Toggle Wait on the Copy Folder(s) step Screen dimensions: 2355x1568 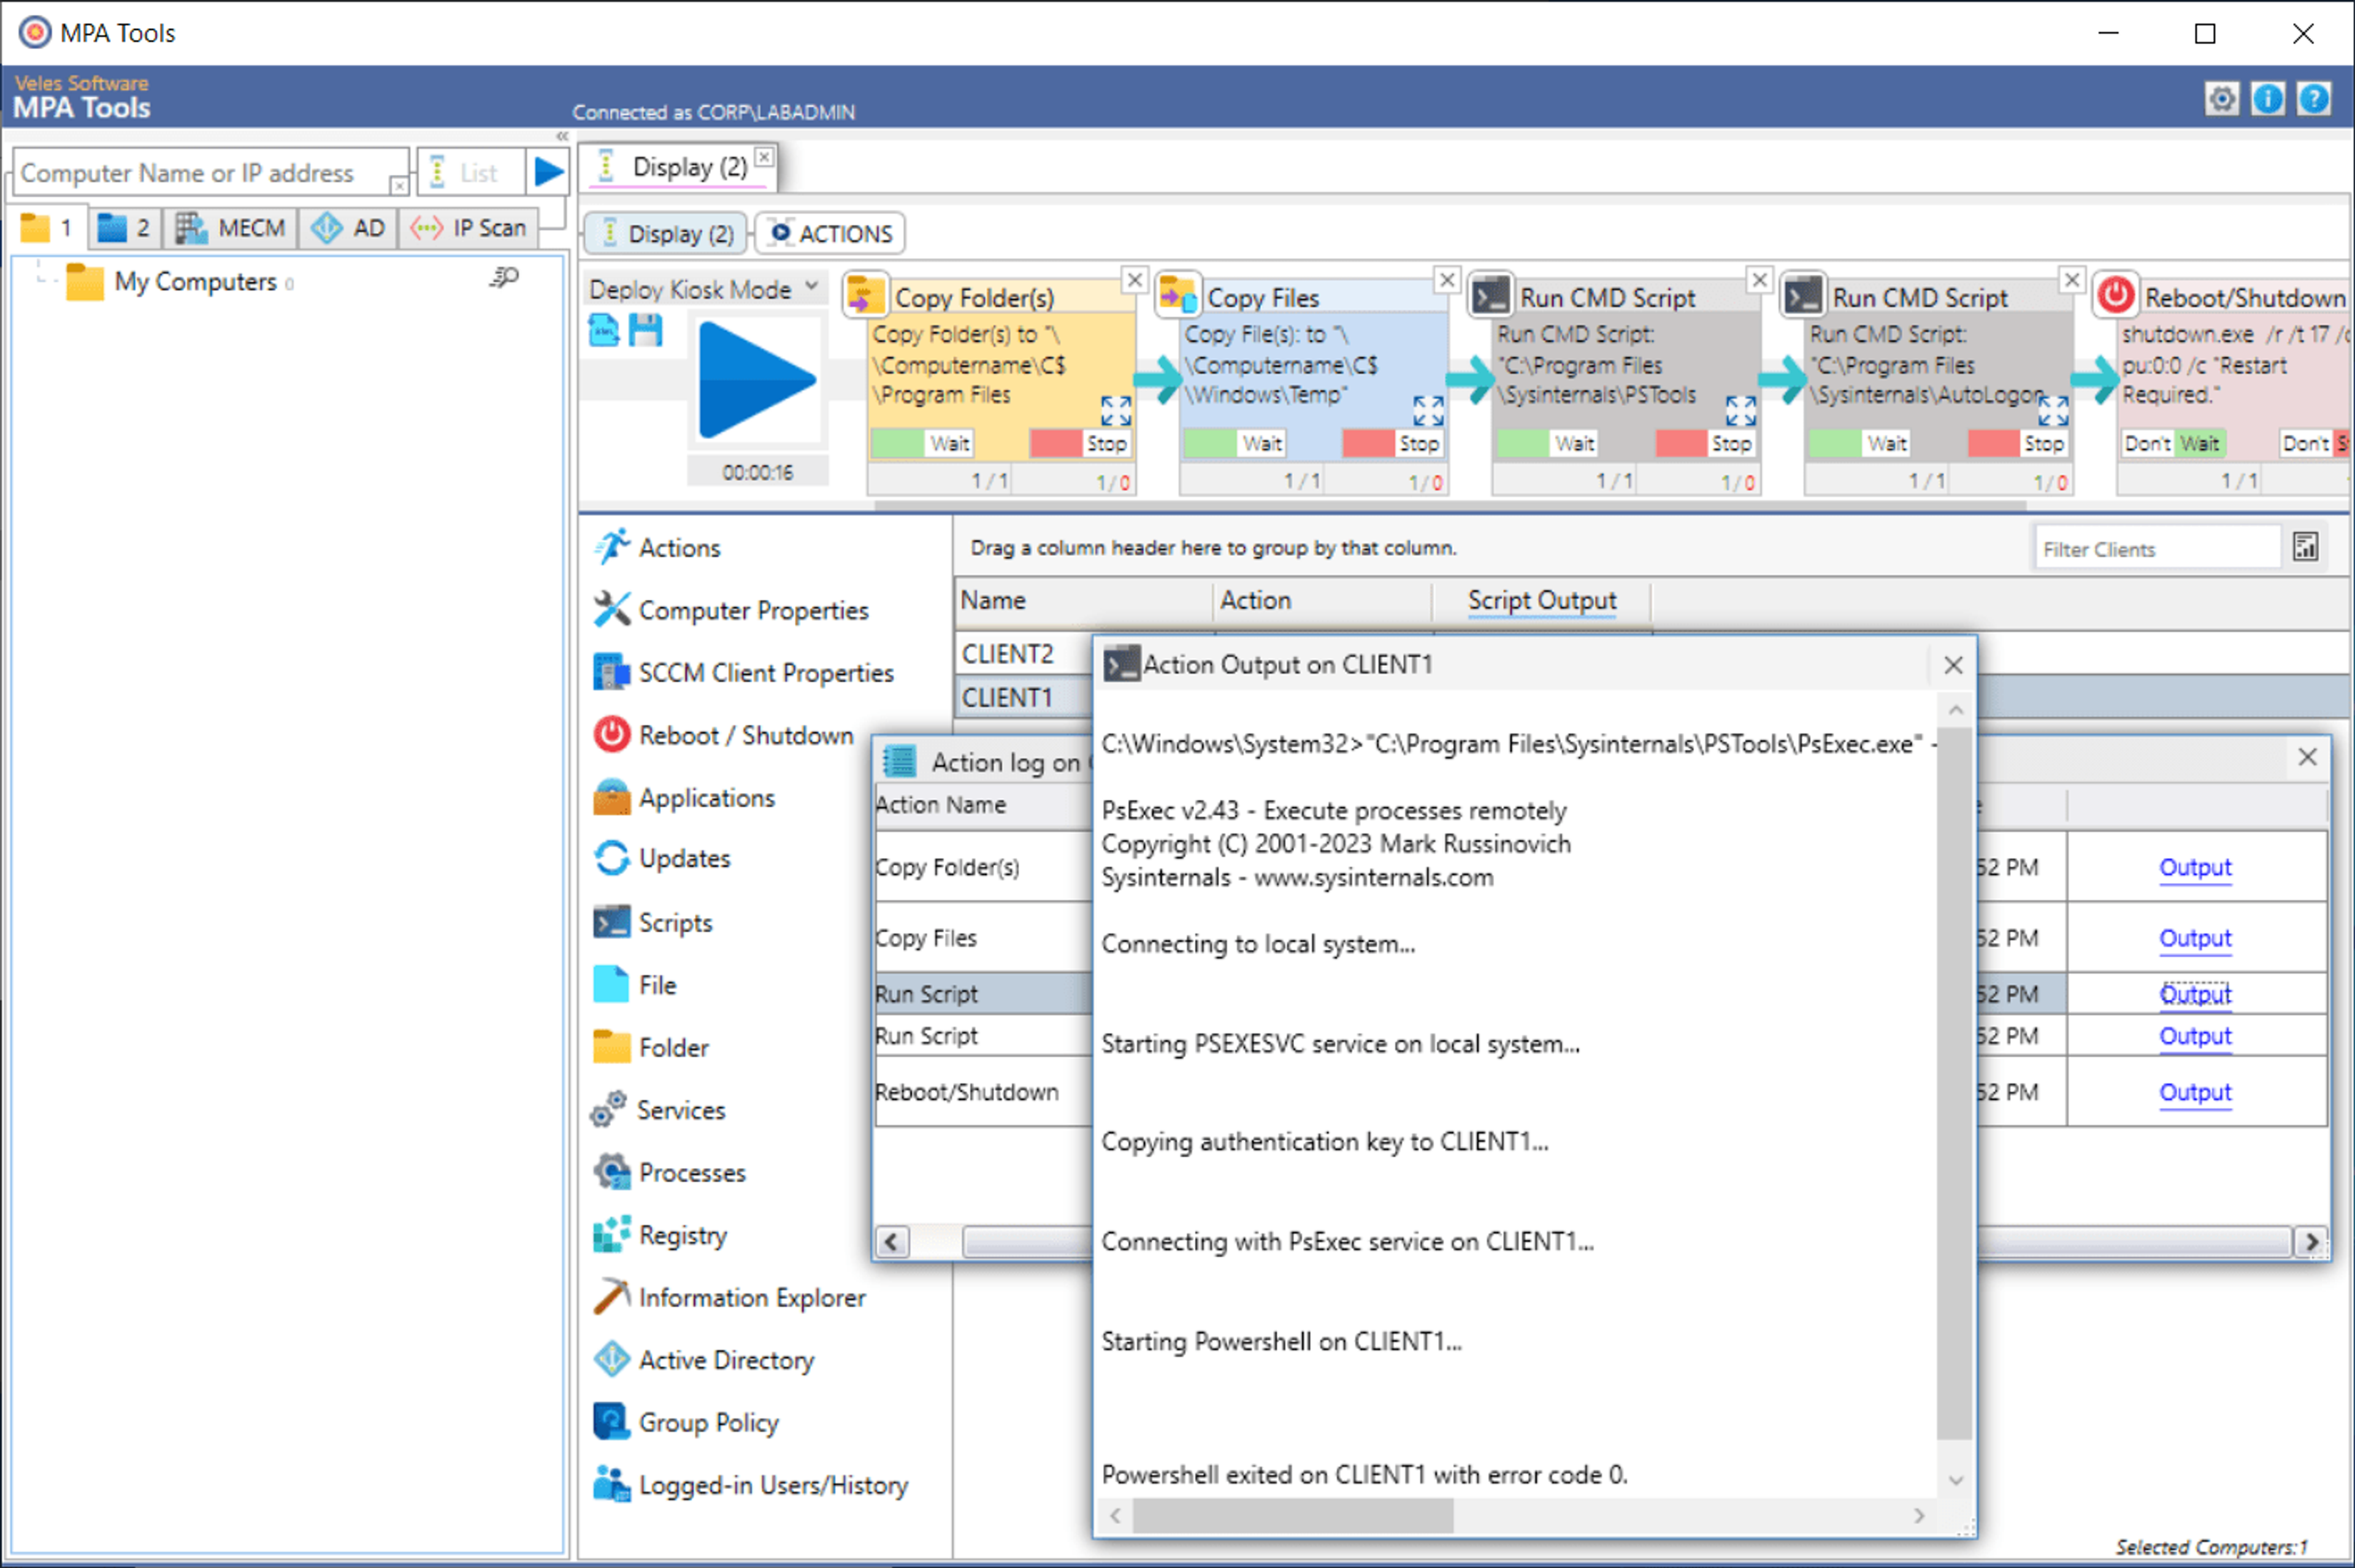tap(922, 443)
